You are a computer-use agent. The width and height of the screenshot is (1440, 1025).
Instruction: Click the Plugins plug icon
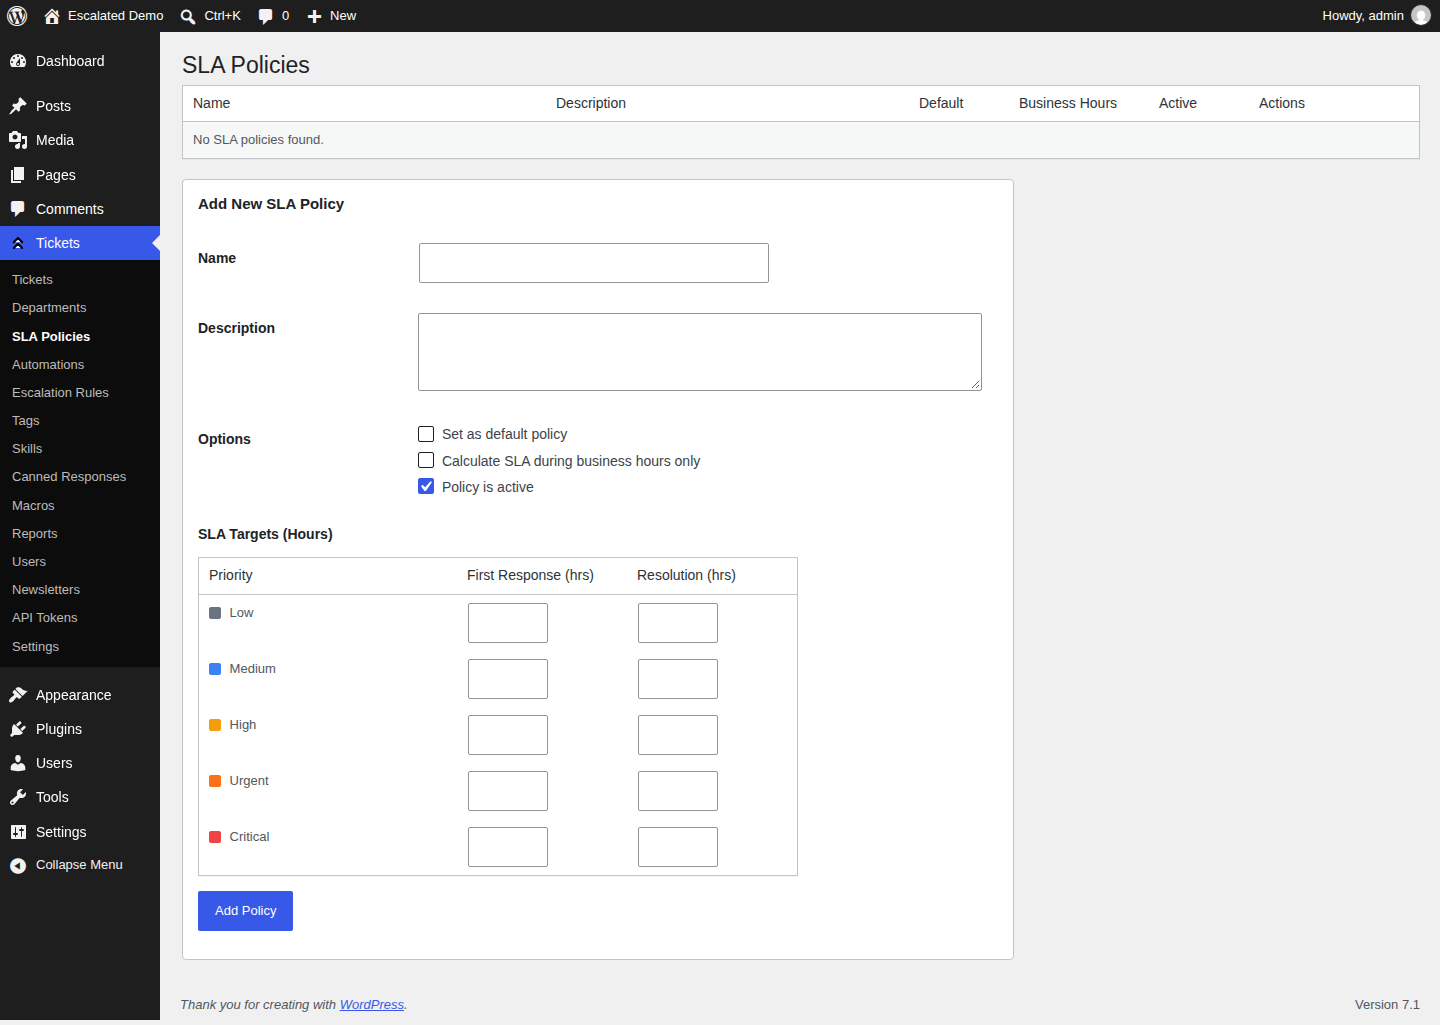[x=18, y=729]
